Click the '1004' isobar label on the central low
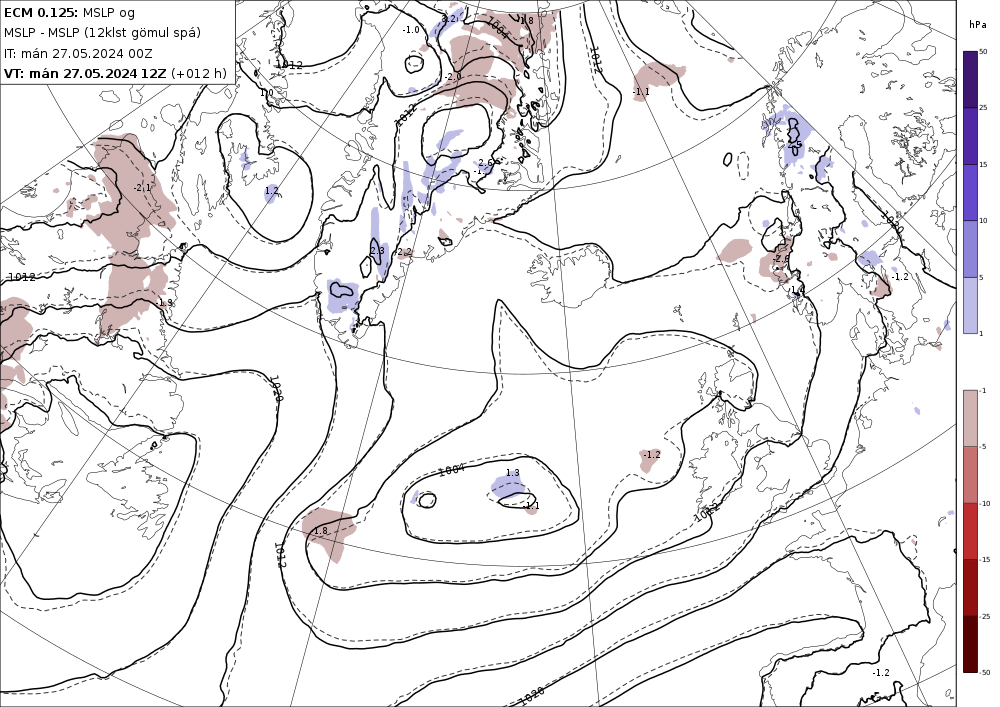The width and height of the screenshot is (1000, 707). pos(452,470)
